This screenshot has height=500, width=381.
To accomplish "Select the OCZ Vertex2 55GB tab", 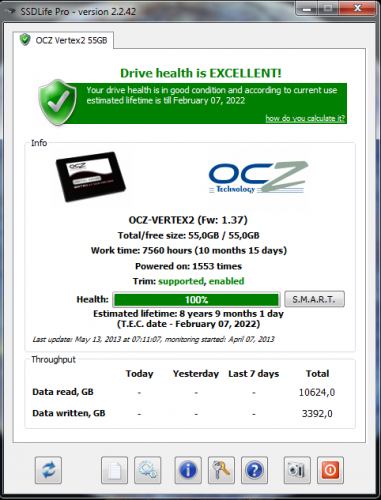I will click(x=63, y=40).
